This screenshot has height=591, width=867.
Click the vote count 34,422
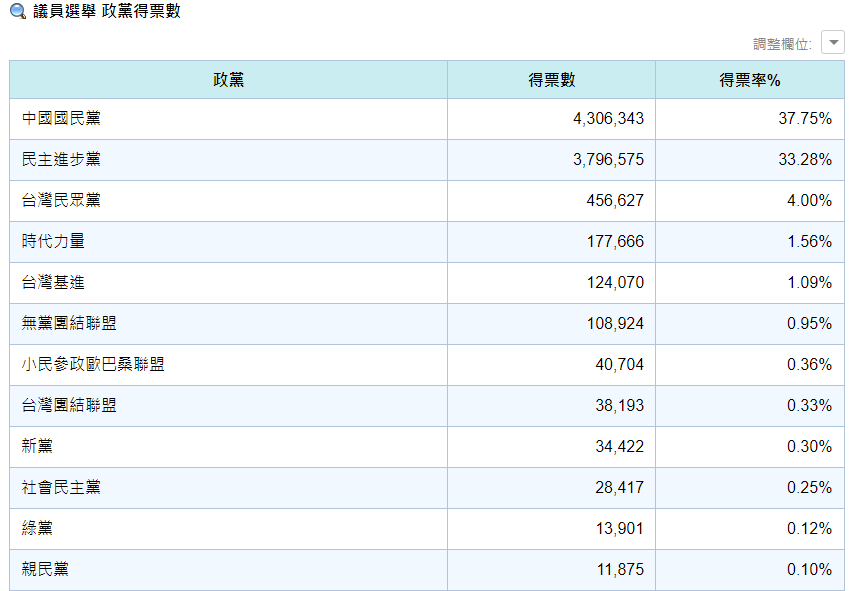tap(620, 446)
